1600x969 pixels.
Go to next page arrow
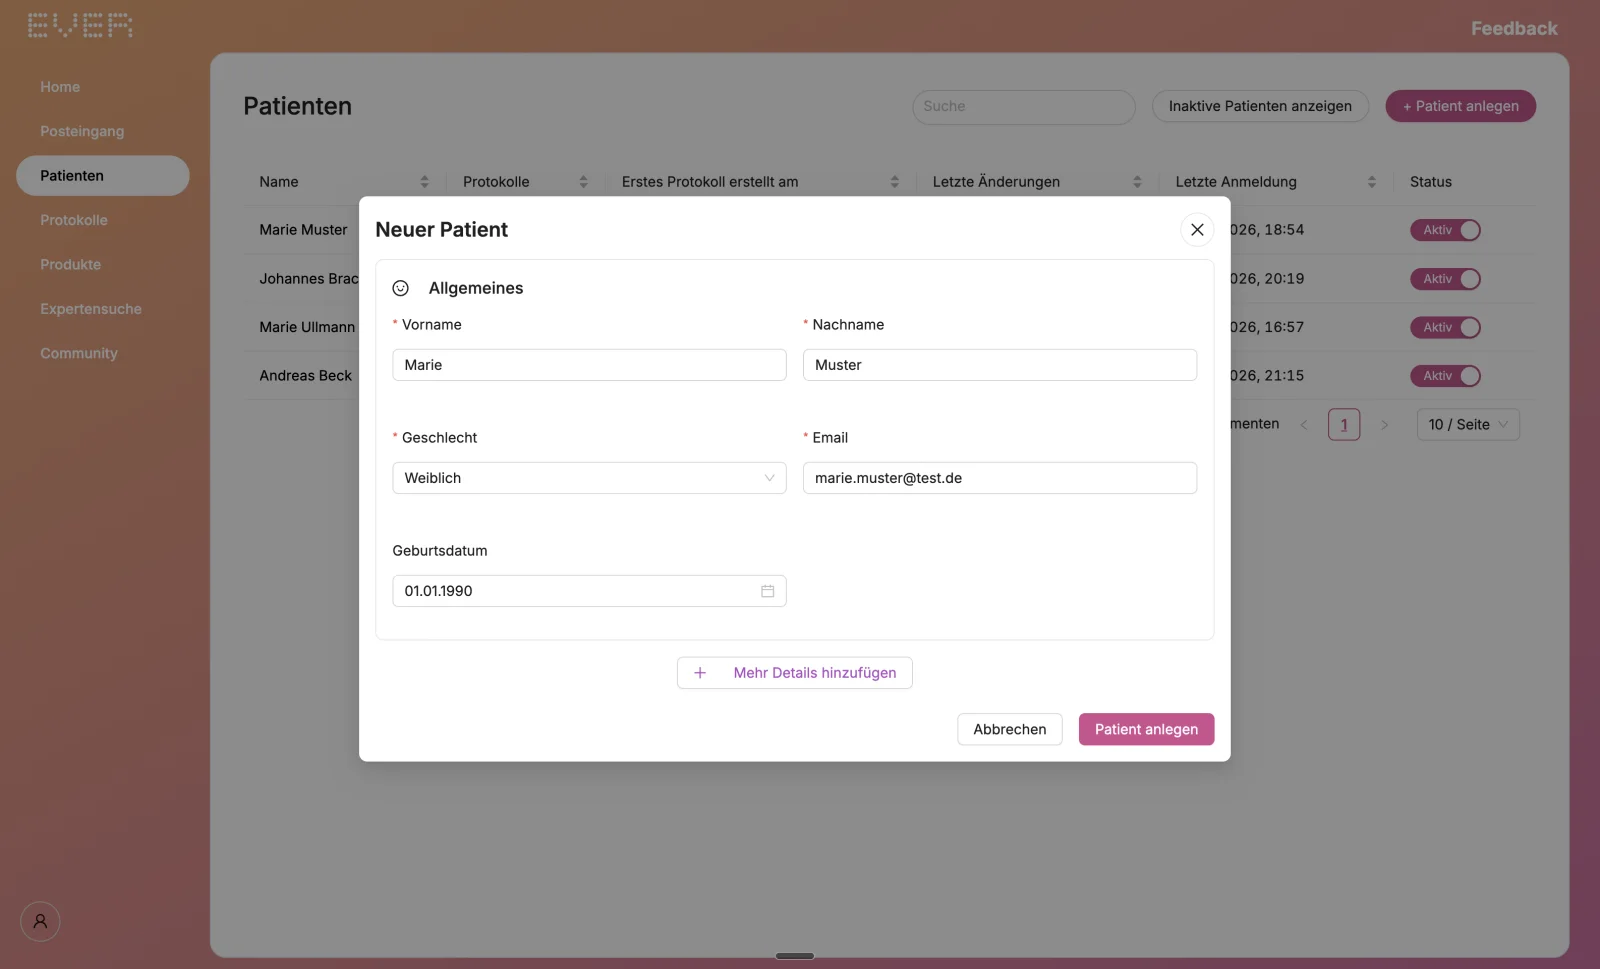coord(1384,425)
